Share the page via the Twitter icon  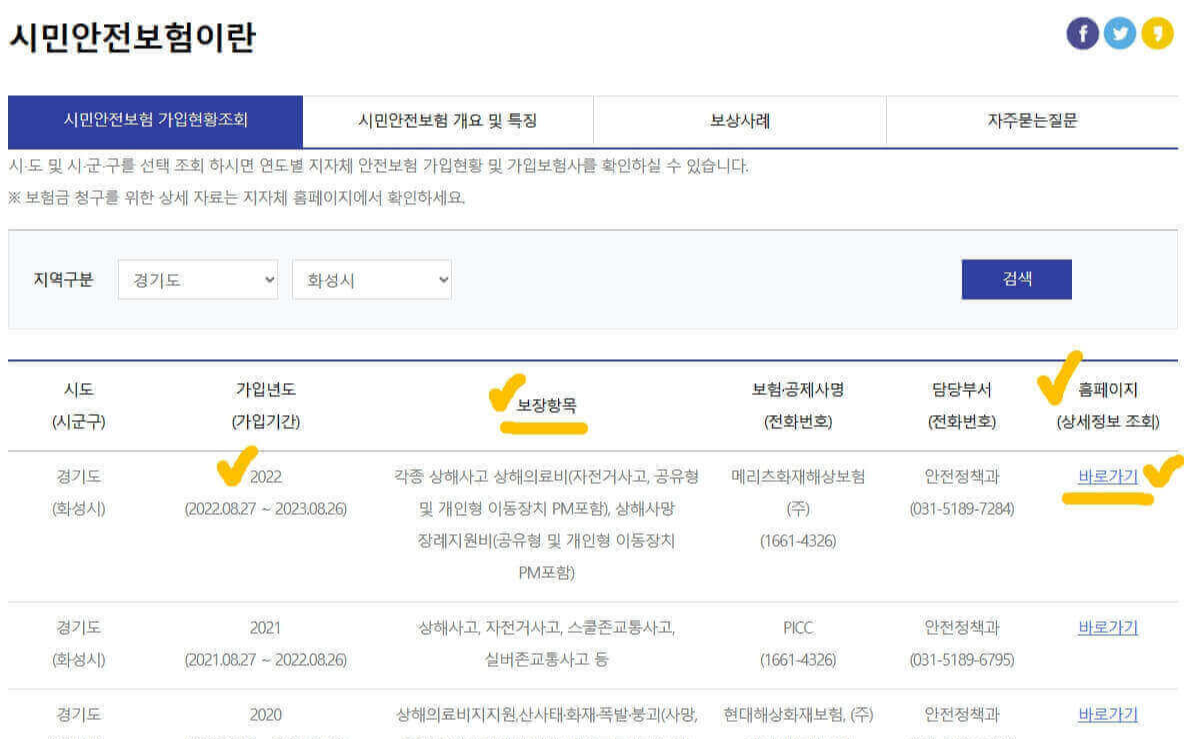[1119, 31]
